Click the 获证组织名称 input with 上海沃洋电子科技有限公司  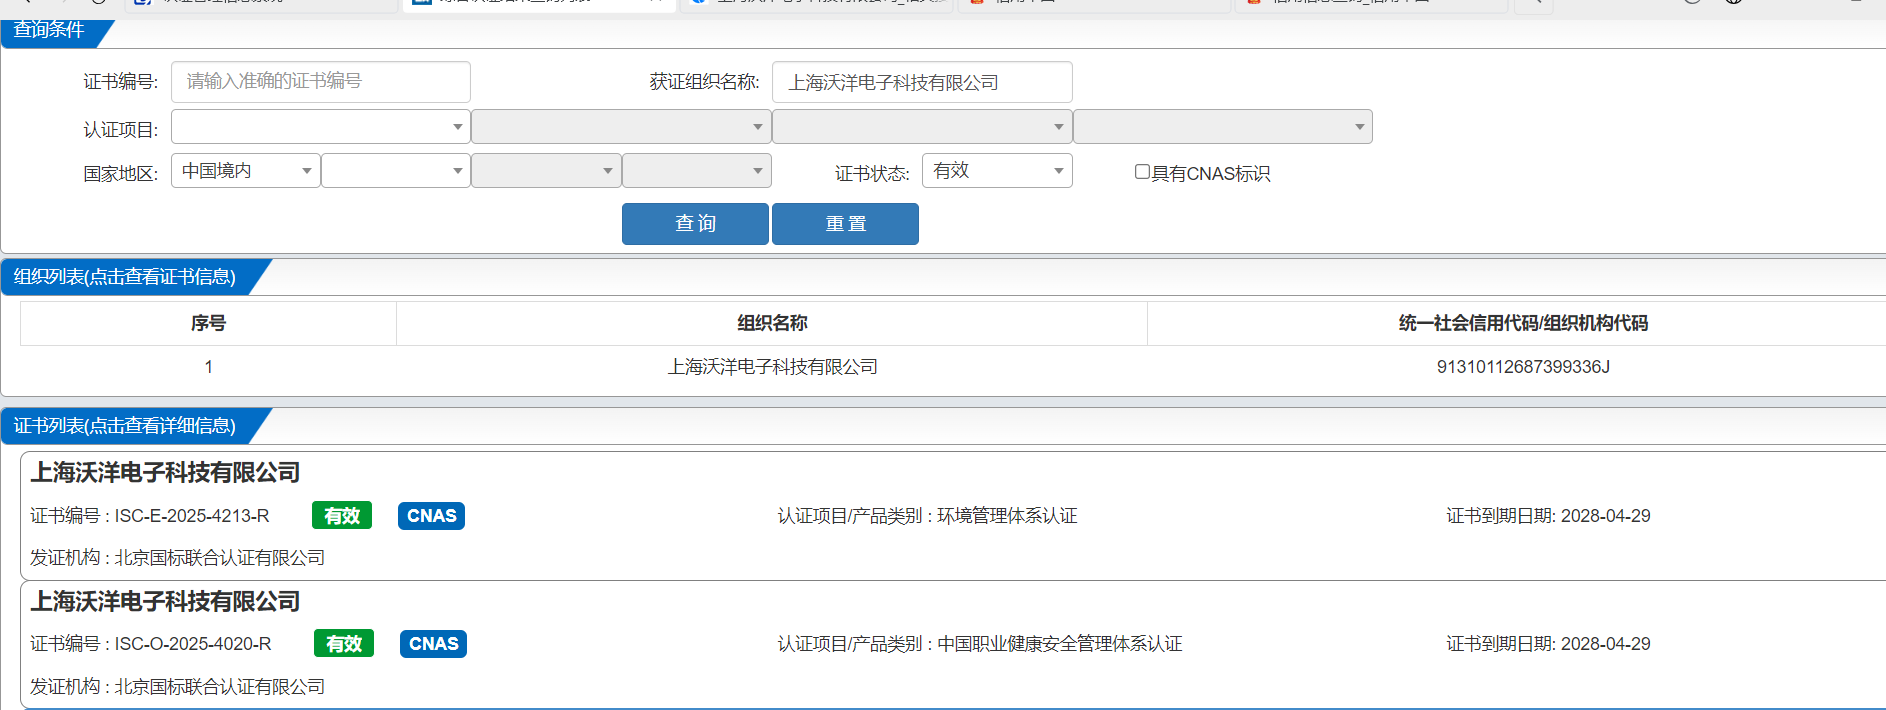(x=922, y=82)
